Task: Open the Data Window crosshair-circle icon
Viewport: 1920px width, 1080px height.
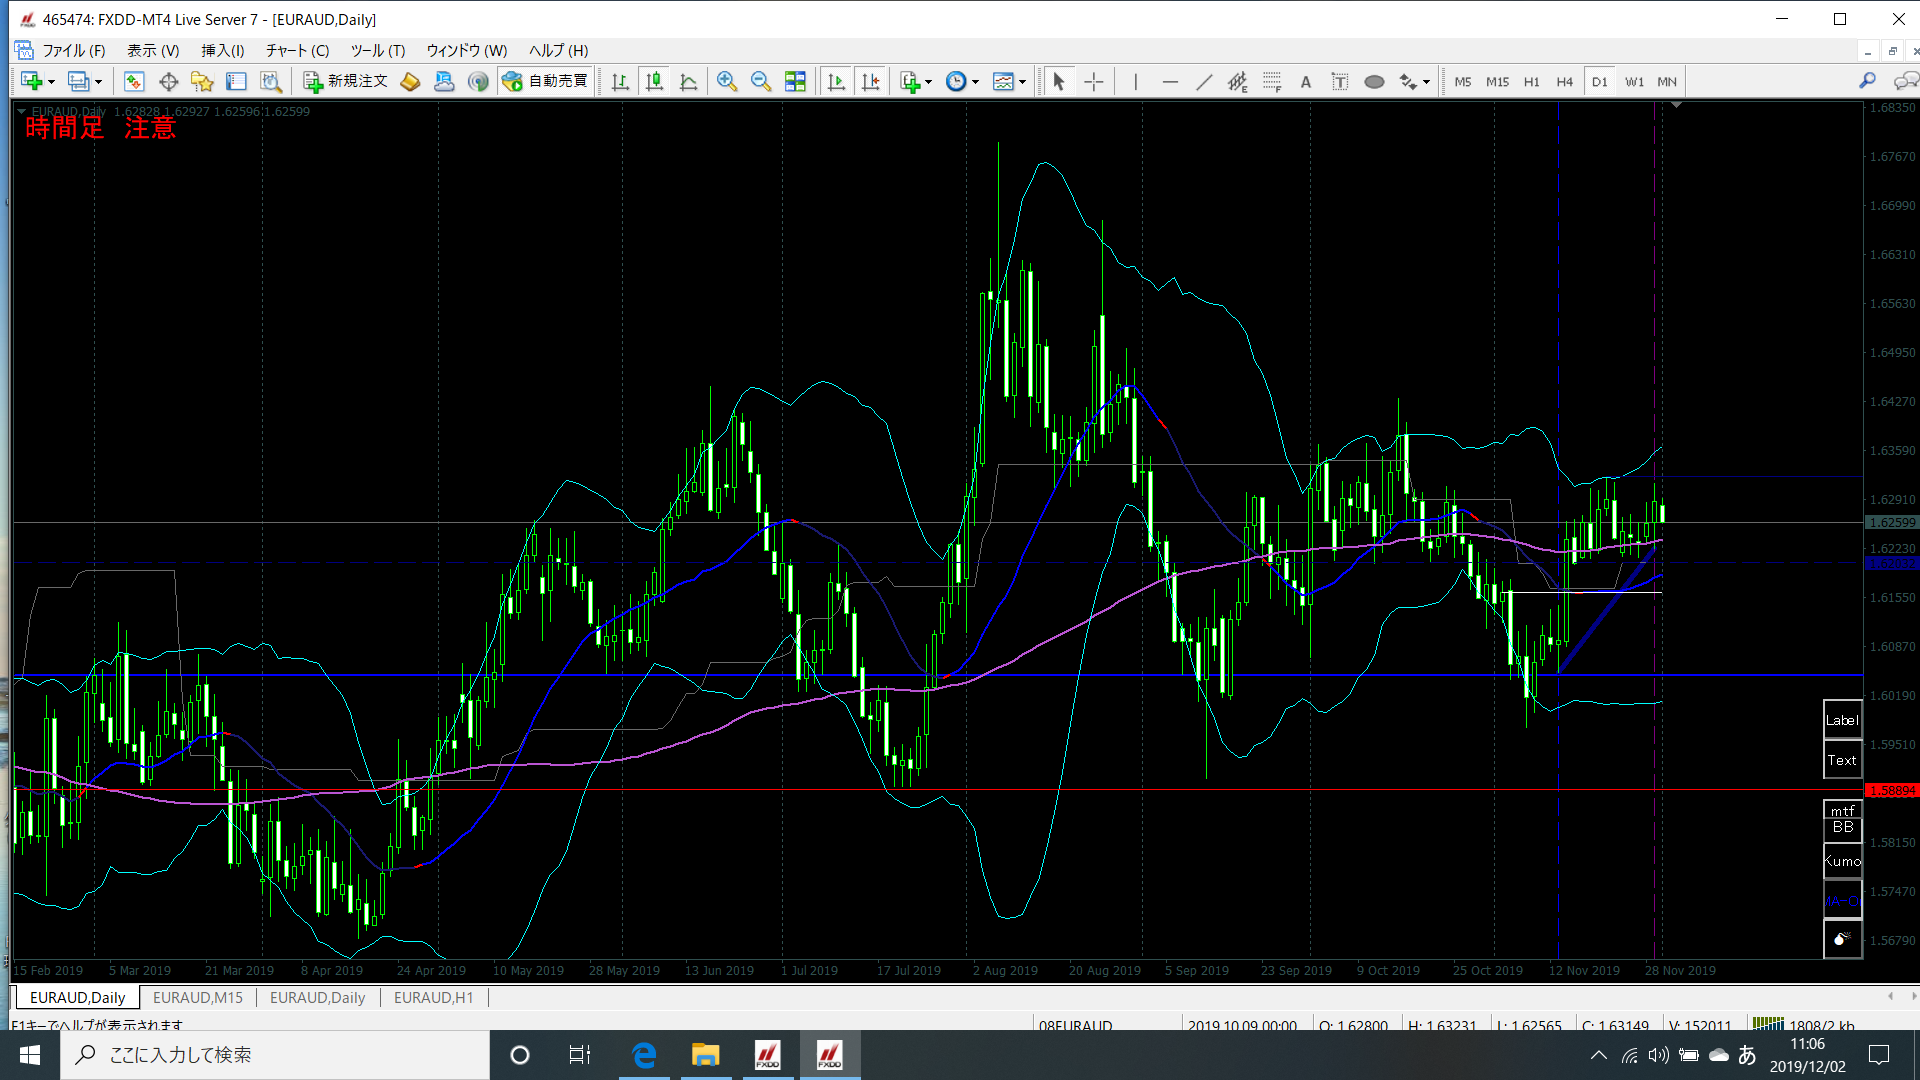Action: click(x=168, y=82)
